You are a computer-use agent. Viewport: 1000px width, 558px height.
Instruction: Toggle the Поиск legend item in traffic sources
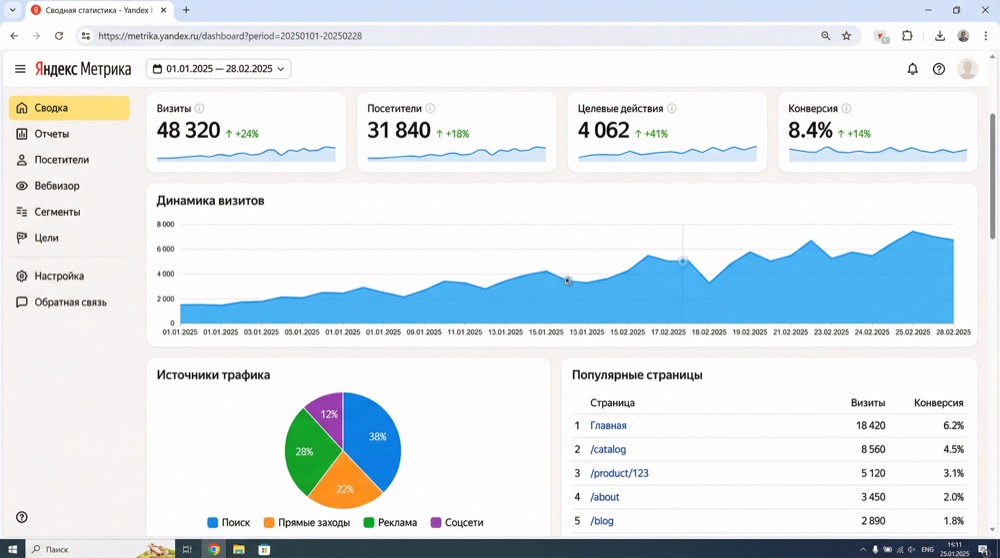tap(229, 522)
